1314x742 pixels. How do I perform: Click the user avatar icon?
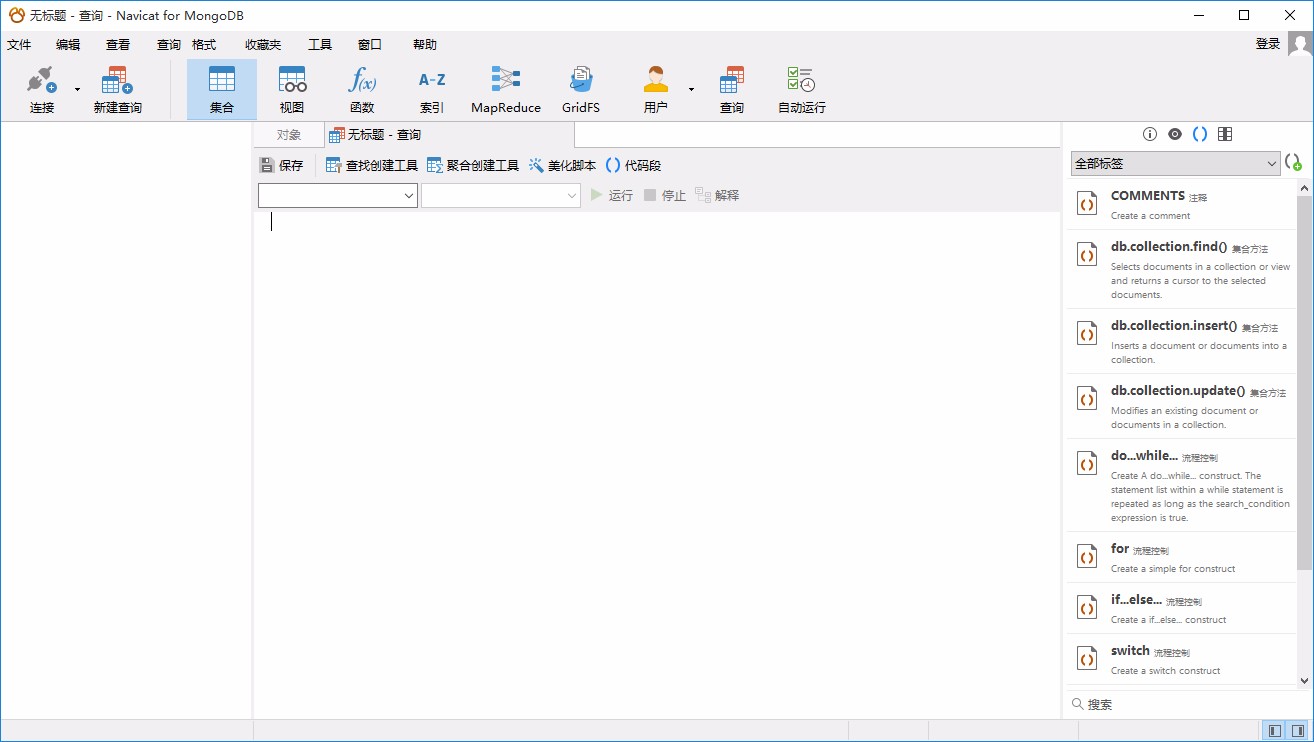click(x=1300, y=44)
